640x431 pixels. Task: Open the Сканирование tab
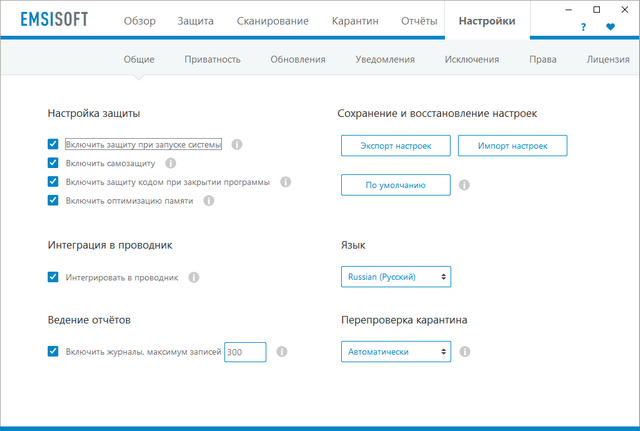point(273,21)
